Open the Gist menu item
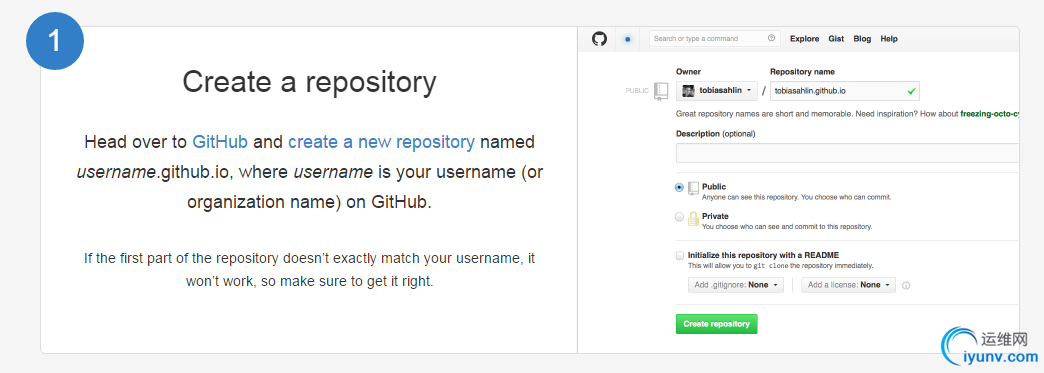 point(836,39)
